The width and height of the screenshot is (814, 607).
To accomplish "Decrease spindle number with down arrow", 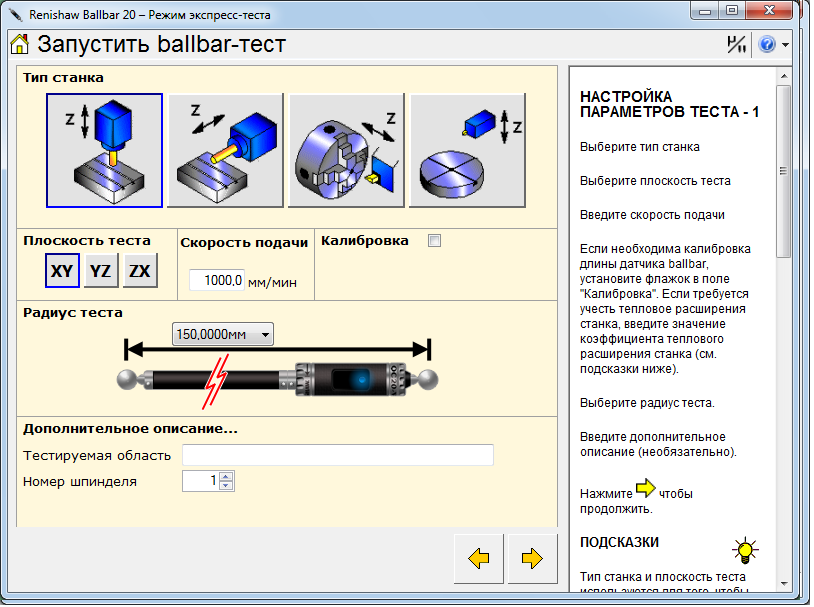I will [226, 486].
